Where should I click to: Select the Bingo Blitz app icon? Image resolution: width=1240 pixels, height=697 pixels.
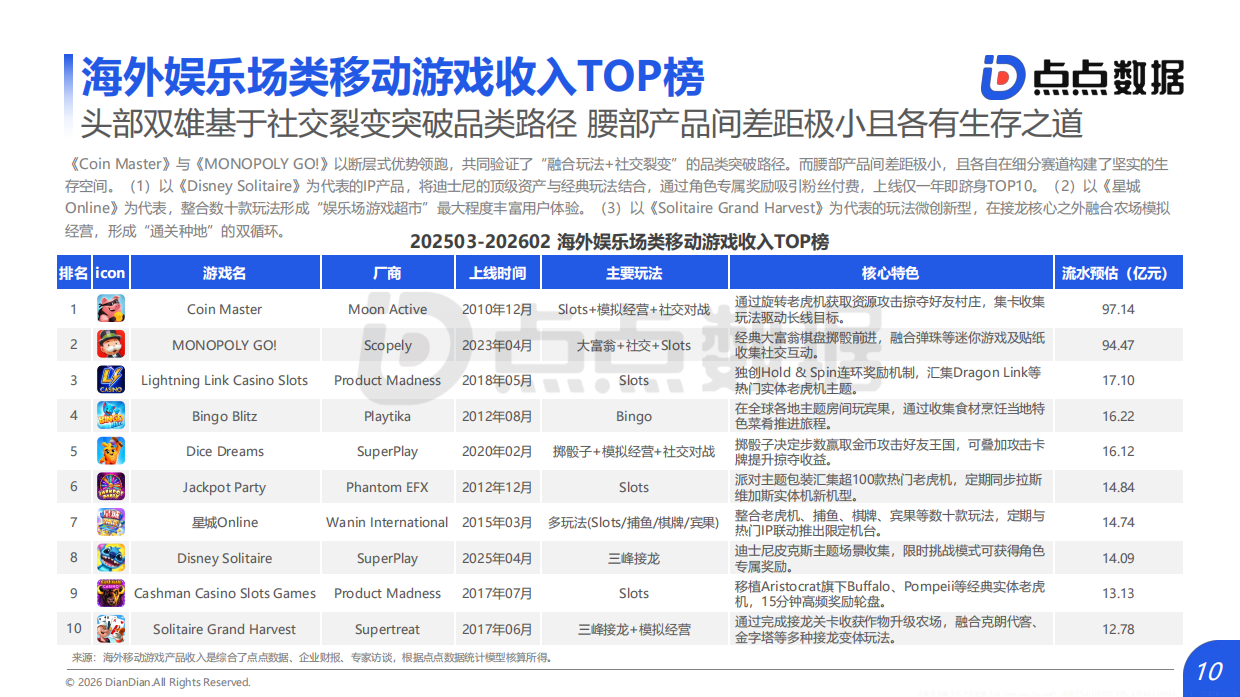(x=110, y=415)
